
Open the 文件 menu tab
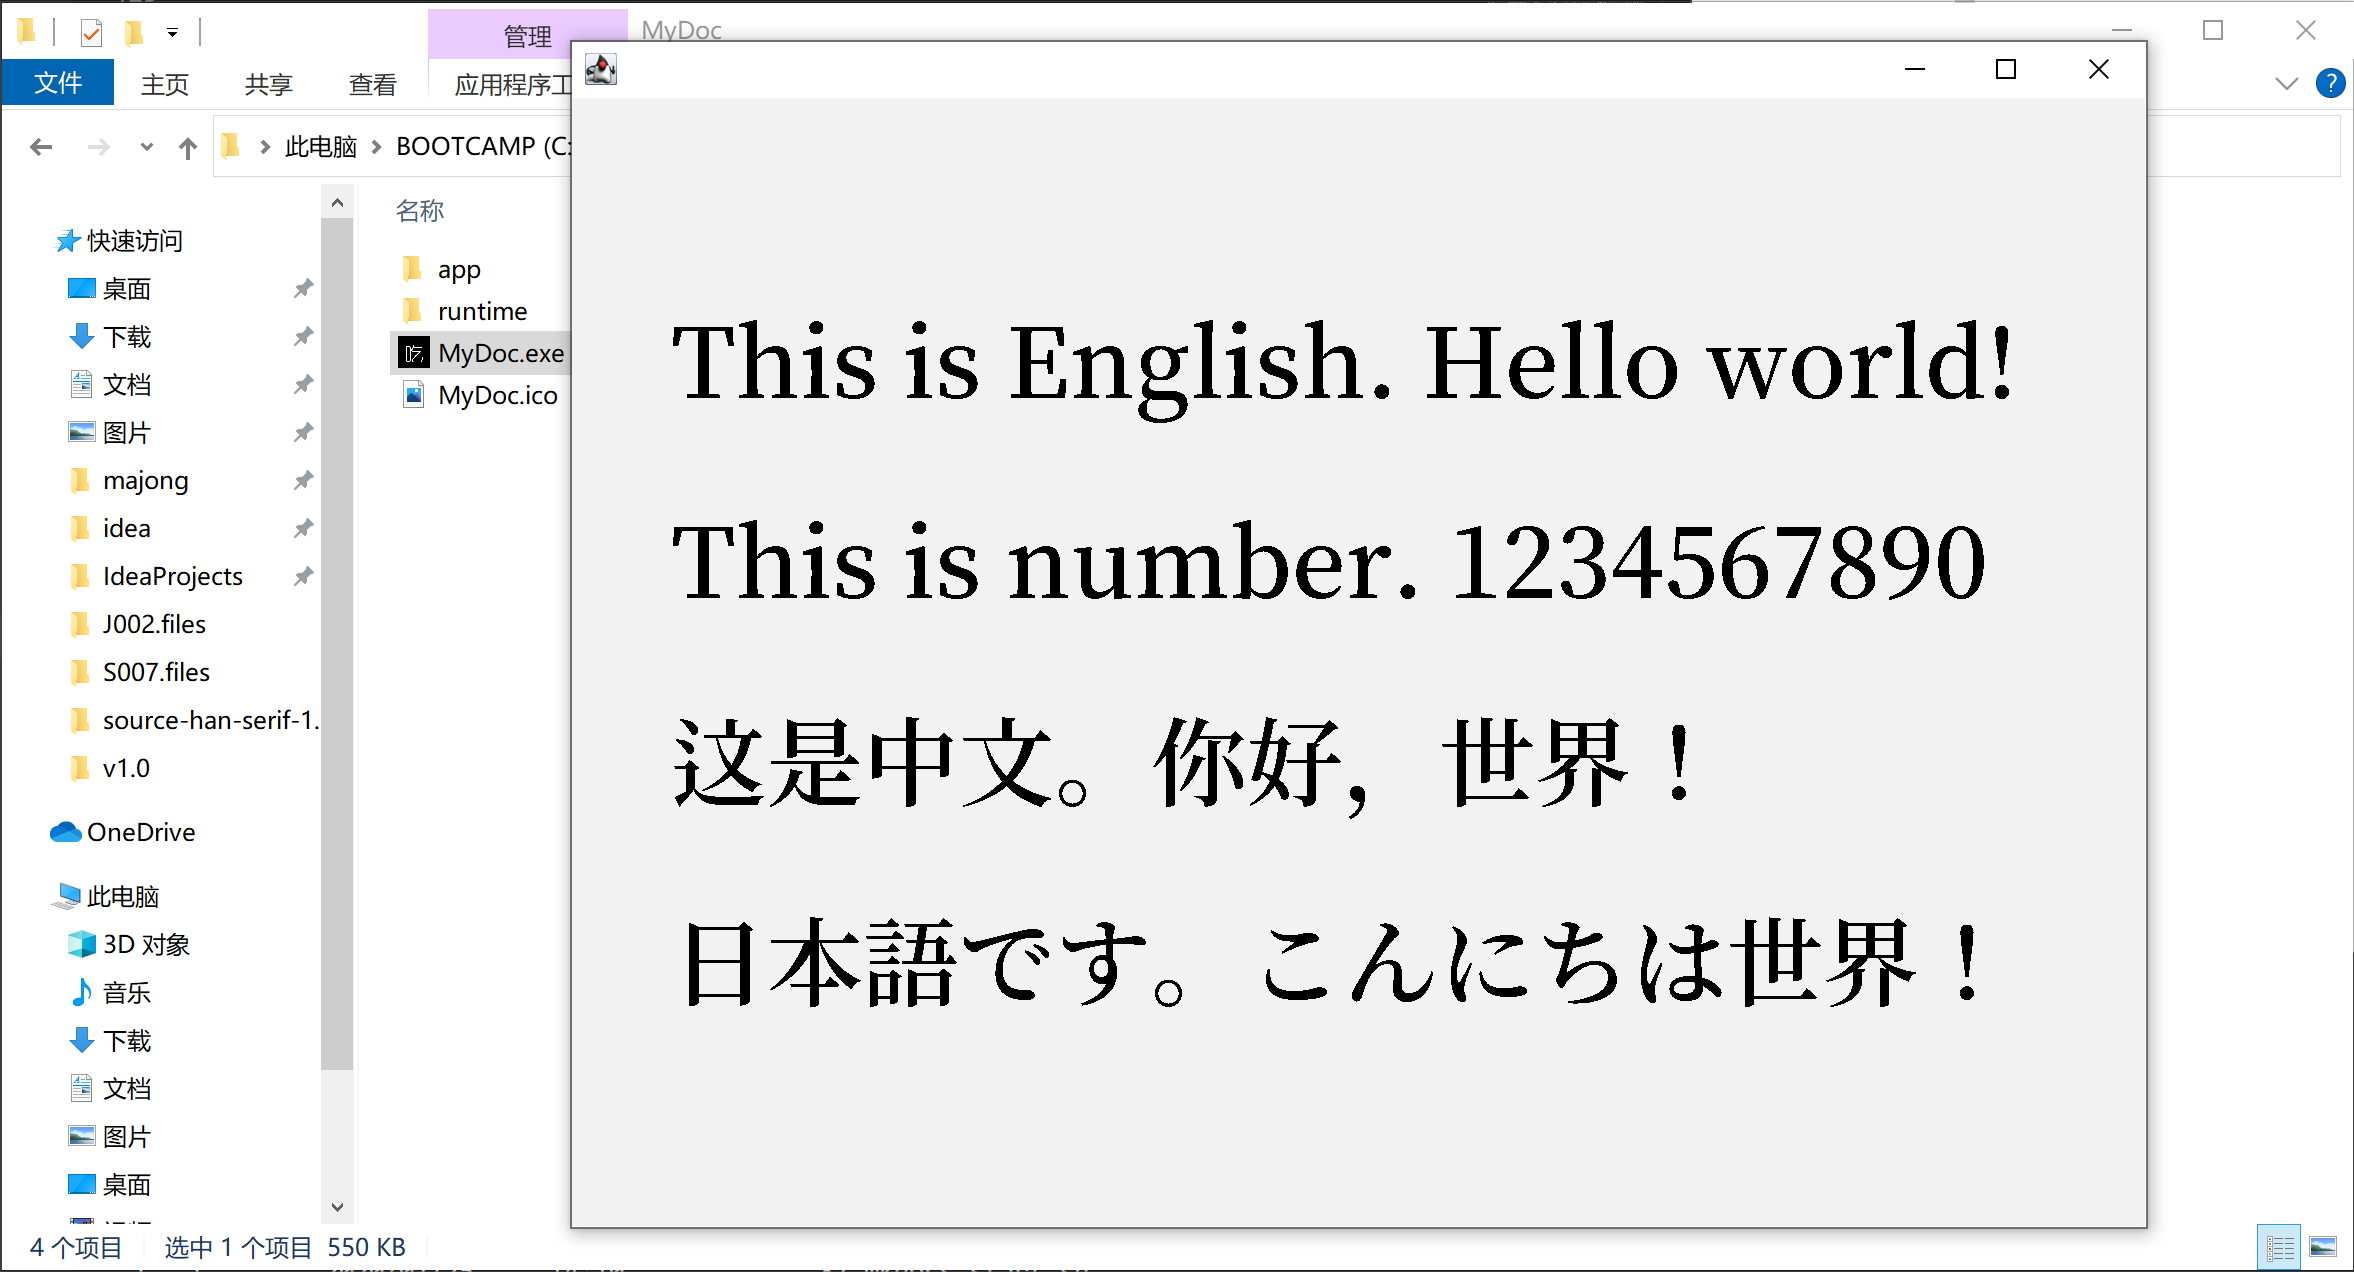coord(57,84)
